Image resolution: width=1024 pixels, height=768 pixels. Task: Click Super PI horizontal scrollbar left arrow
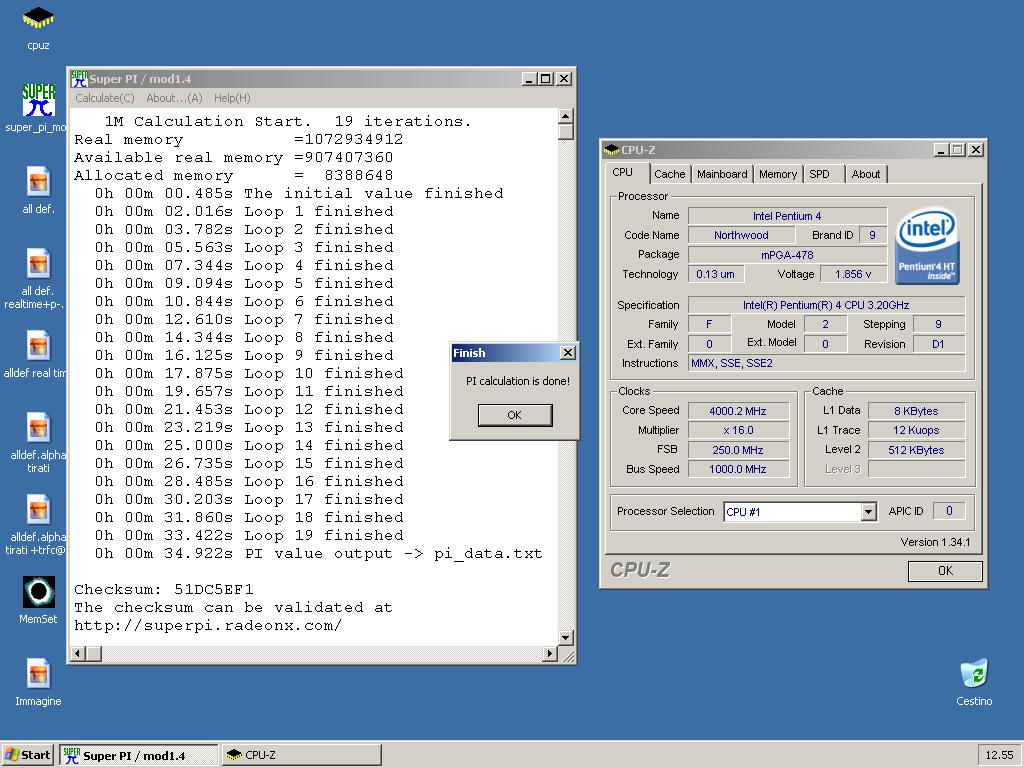[78, 653]
